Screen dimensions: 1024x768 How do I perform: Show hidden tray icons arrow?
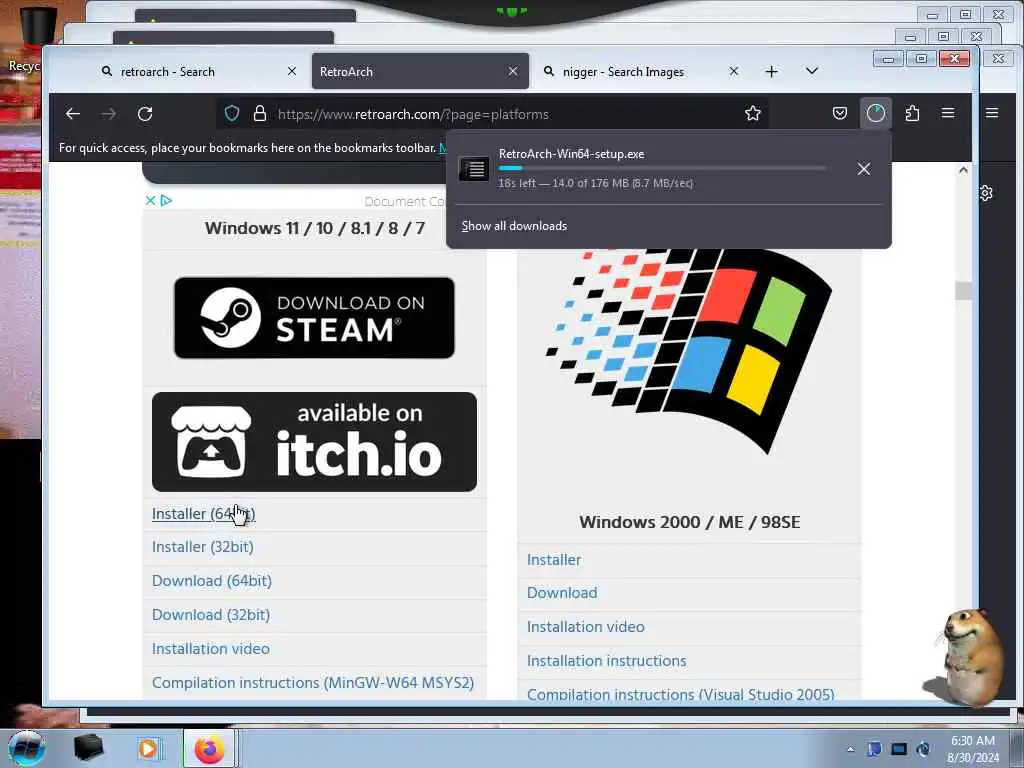coord(850,749)
